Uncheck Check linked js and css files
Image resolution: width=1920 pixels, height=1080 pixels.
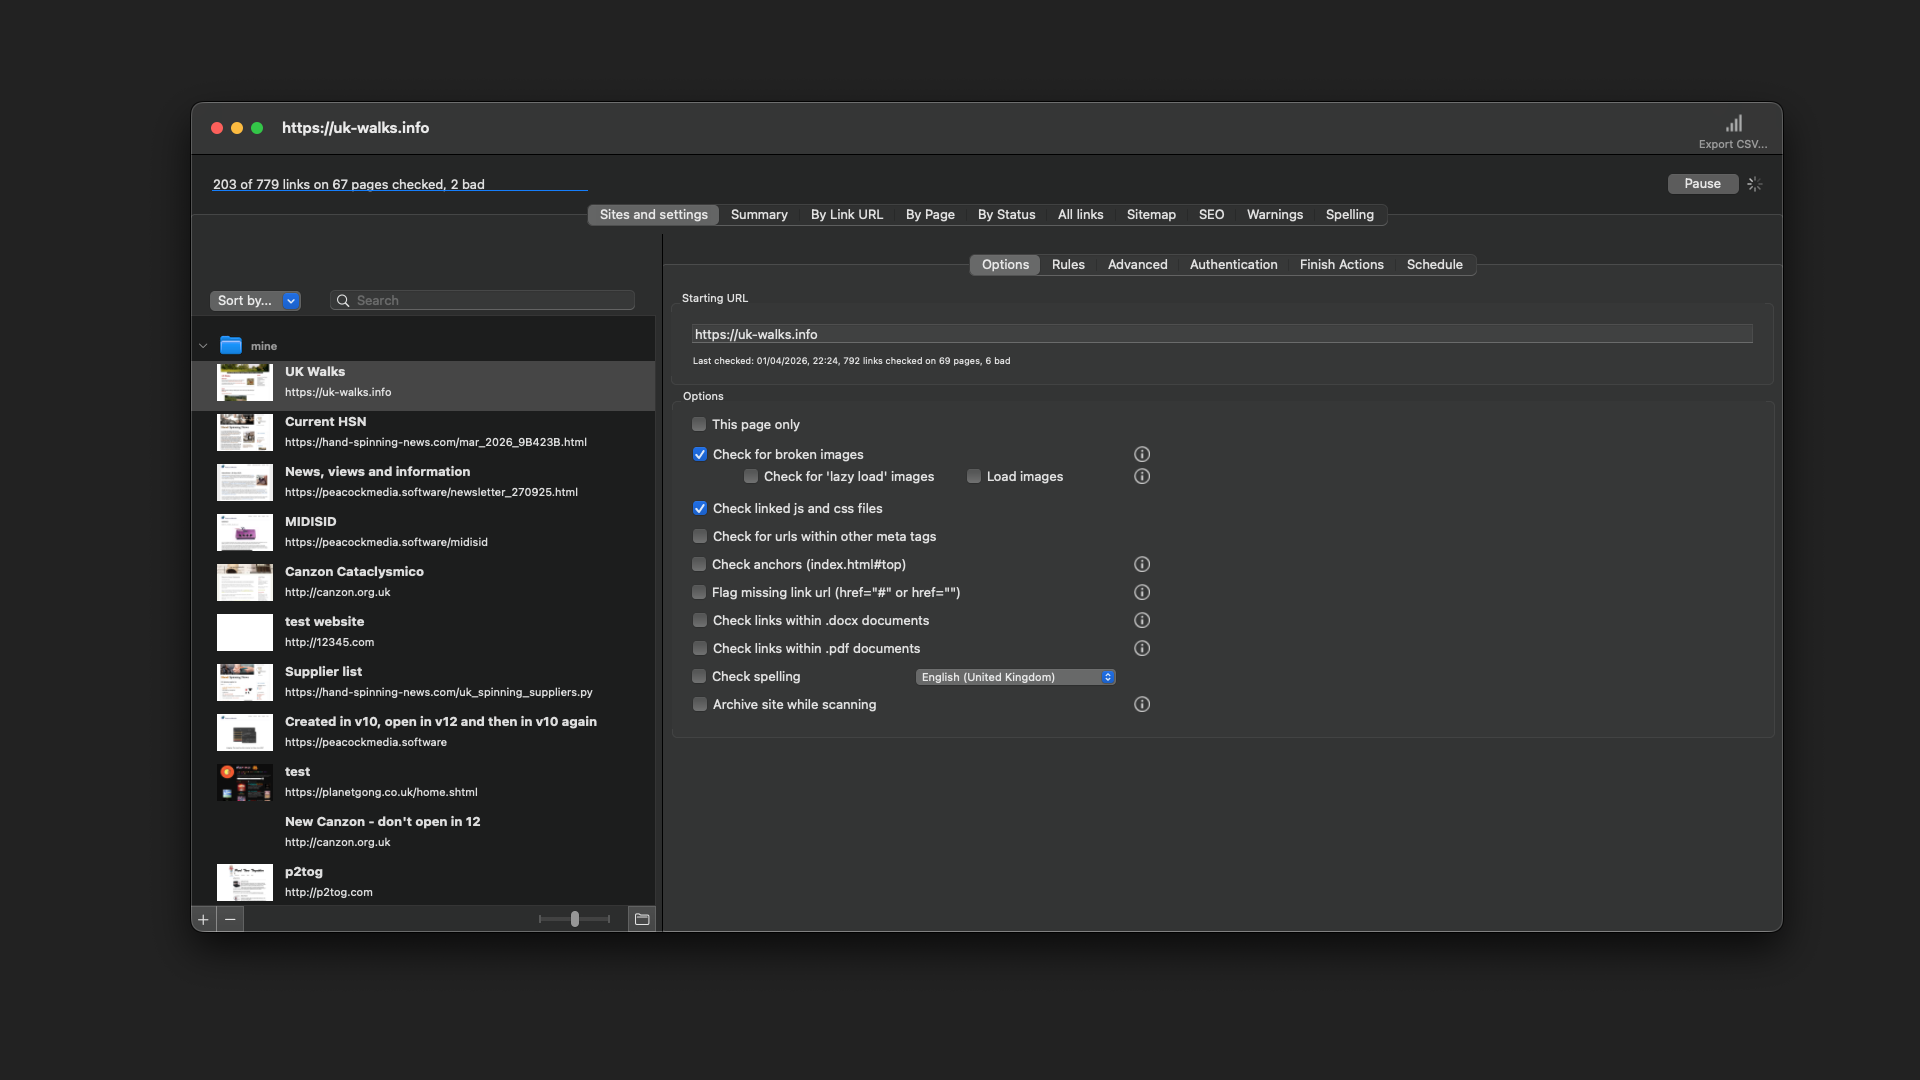coord(700,508)
